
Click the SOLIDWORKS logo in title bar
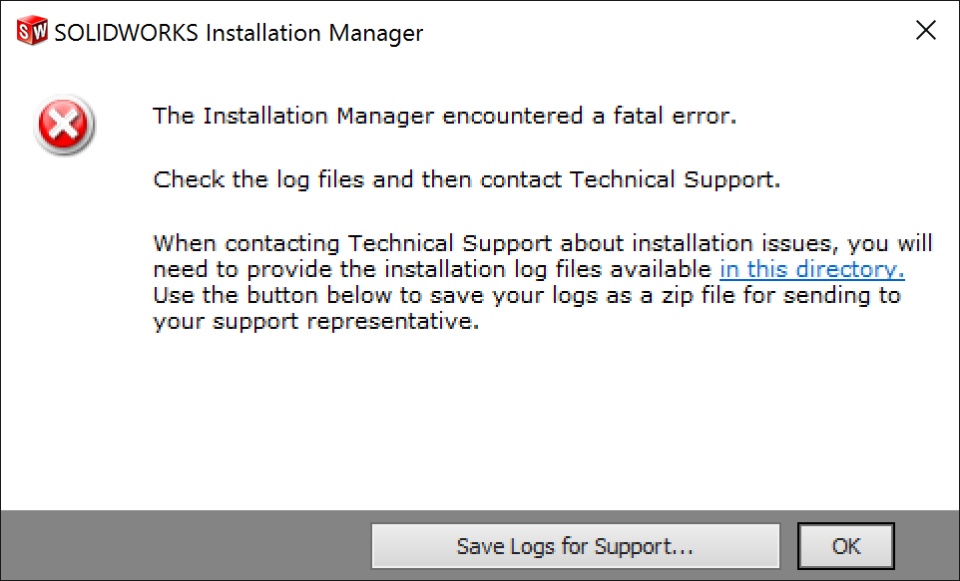tap(32, 31)
